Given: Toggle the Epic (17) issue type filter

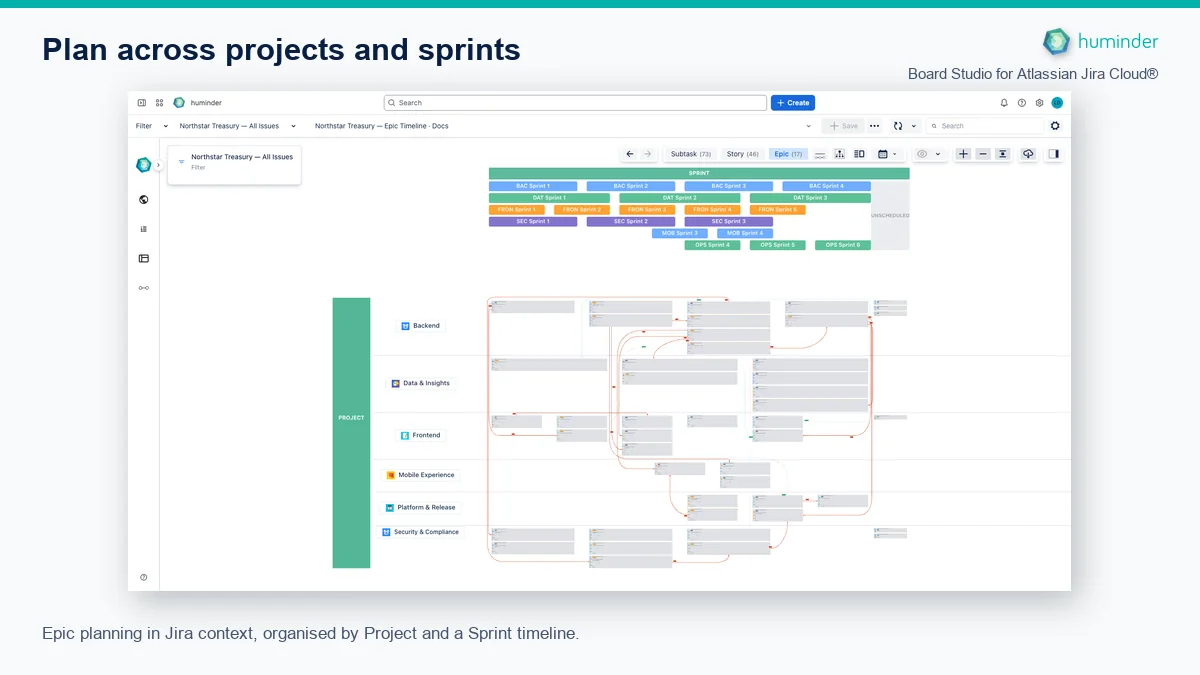Looking at the screenshot, I should (788, 154).
